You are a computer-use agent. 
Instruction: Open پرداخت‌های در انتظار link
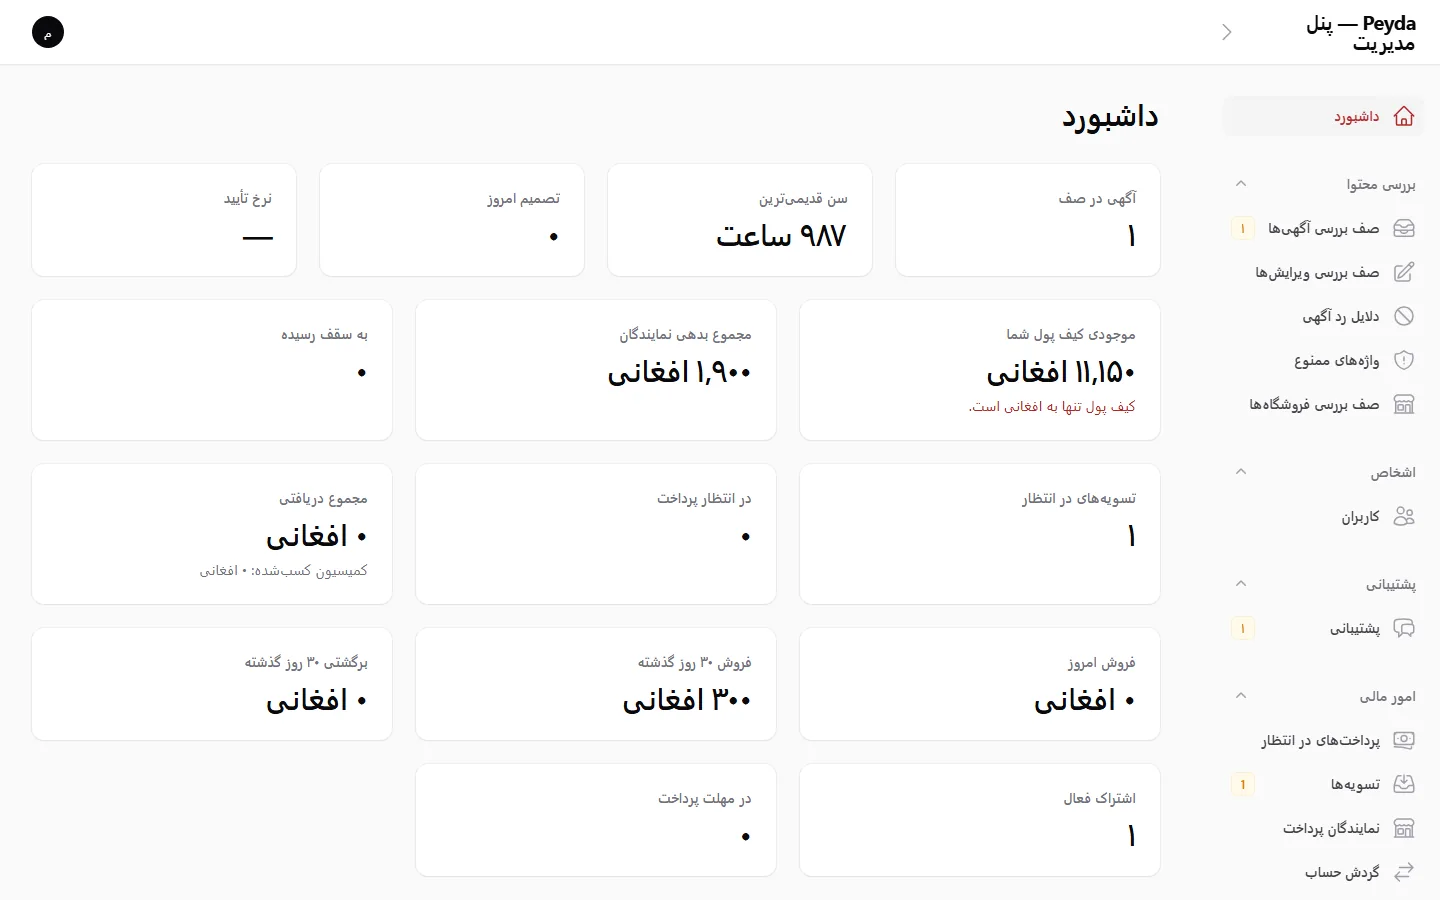1323,741
